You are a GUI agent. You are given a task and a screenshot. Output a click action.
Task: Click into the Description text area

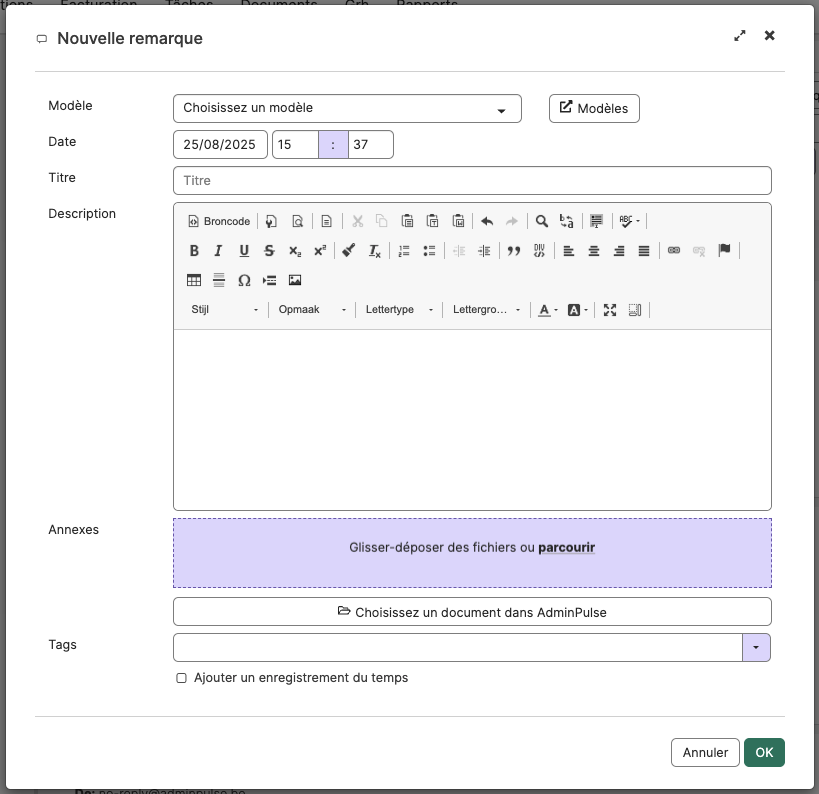click(472, 419)
